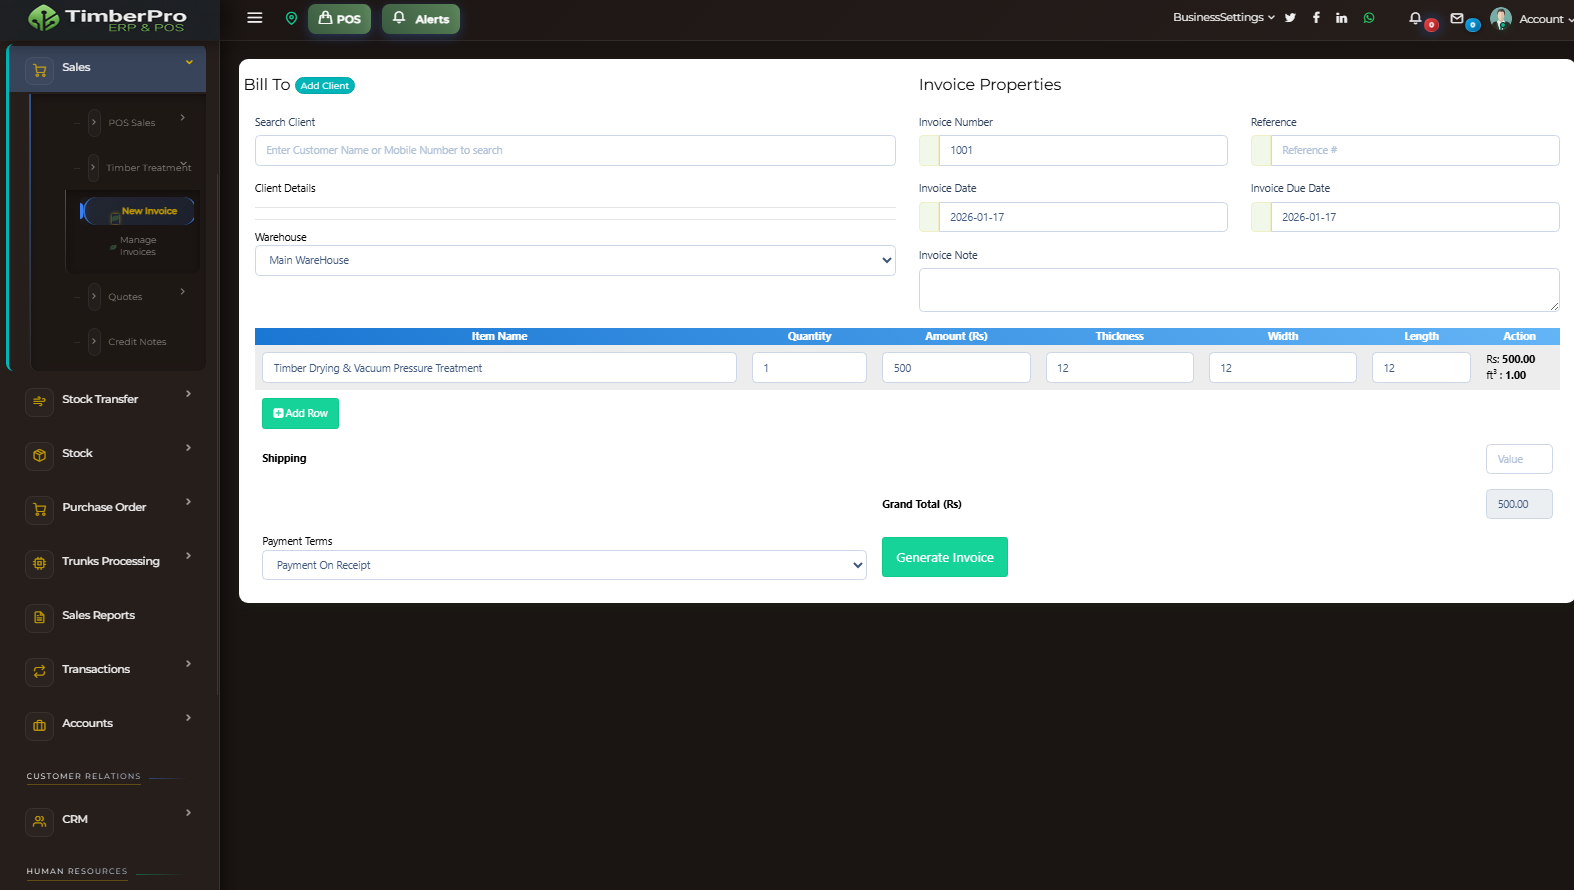Screen dimensions: 1574x890
Task: Open the notifications bell icon
Action: point(1415,18)
